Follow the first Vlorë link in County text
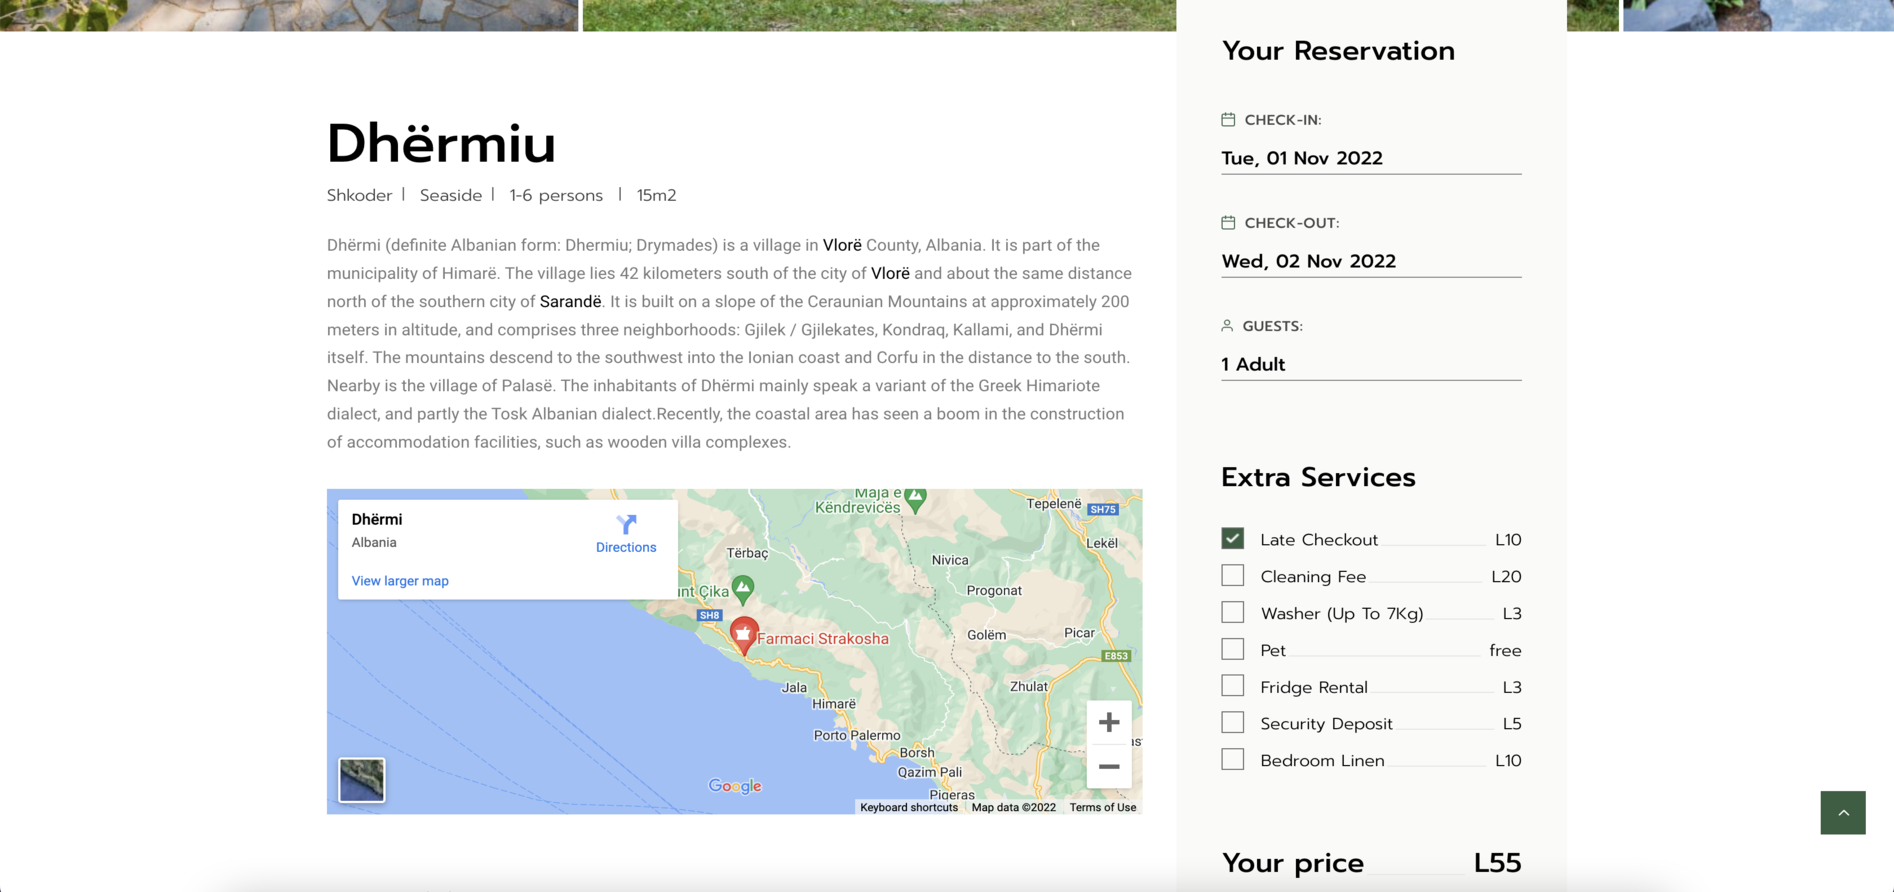This screenshot has height=892, width=1894. tap(842, 245)
